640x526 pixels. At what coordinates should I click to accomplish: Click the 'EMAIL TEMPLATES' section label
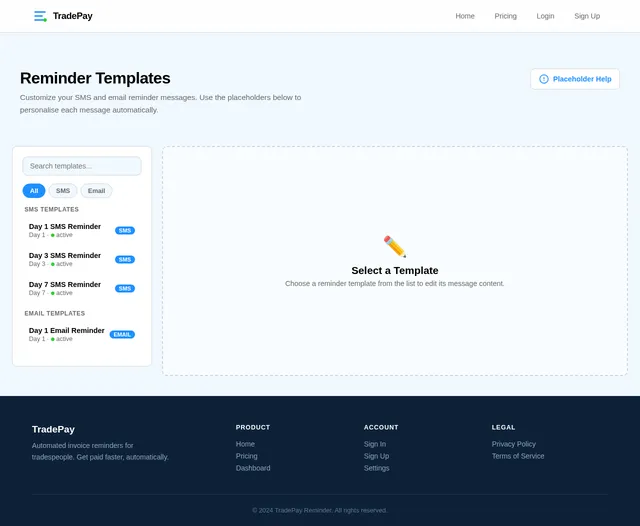55,313
